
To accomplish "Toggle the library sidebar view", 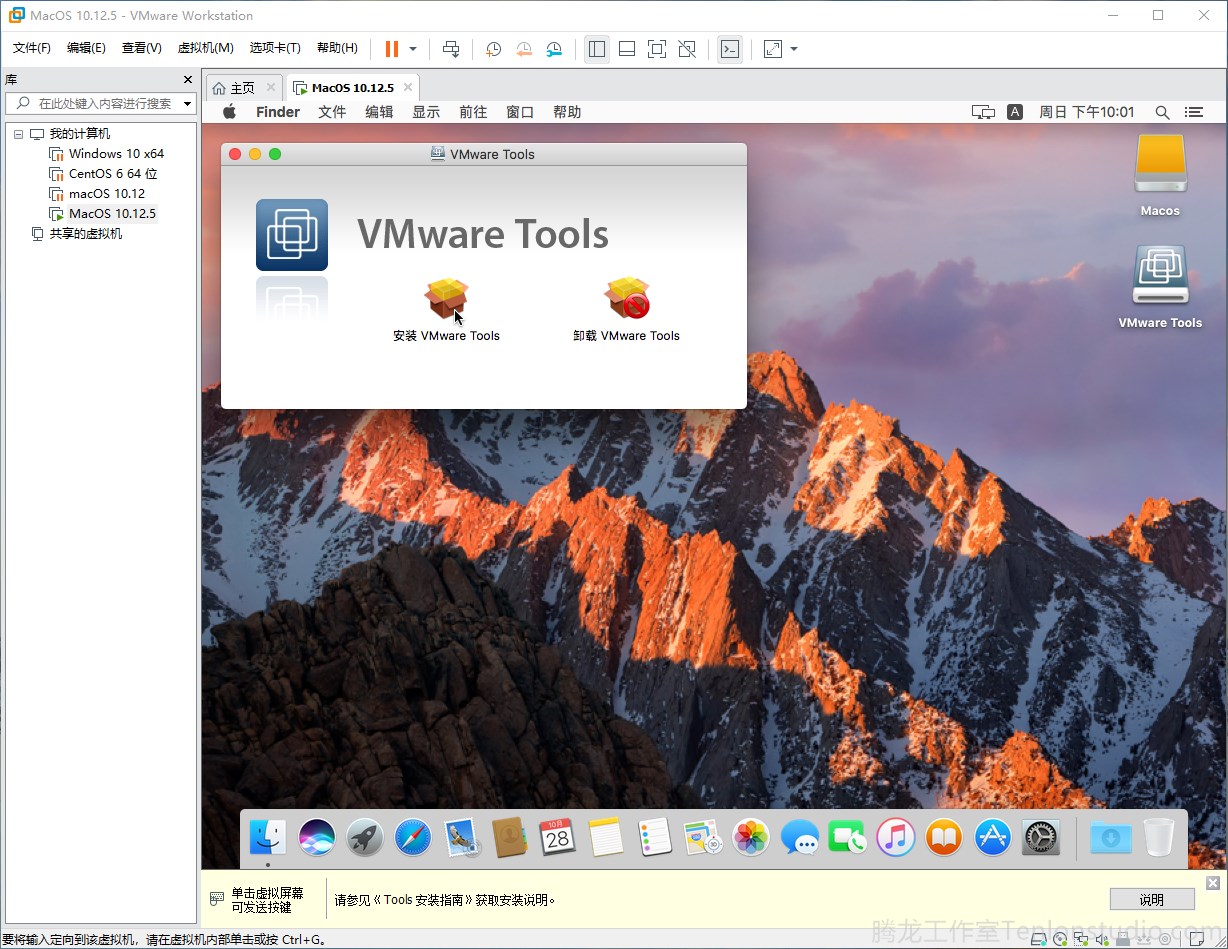I will tap(597, 49).
